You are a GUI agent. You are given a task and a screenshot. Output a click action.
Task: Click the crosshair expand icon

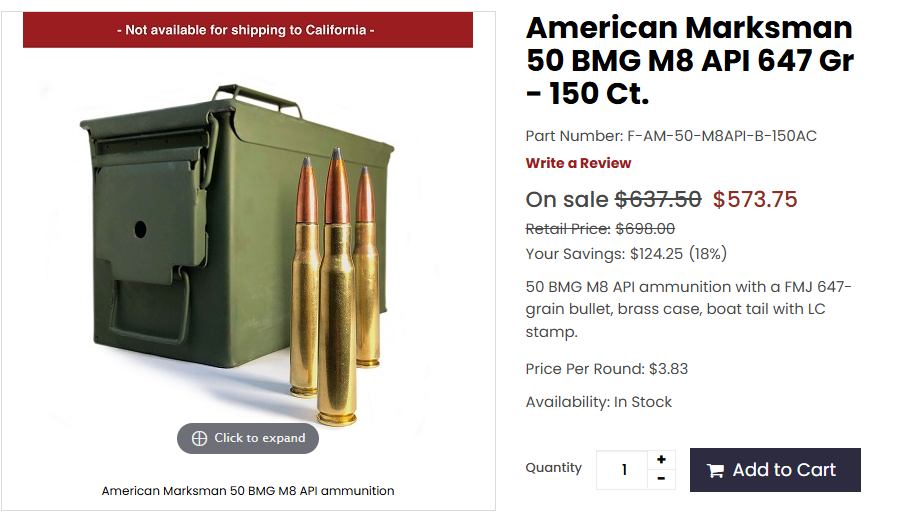[x=199, y=438]
